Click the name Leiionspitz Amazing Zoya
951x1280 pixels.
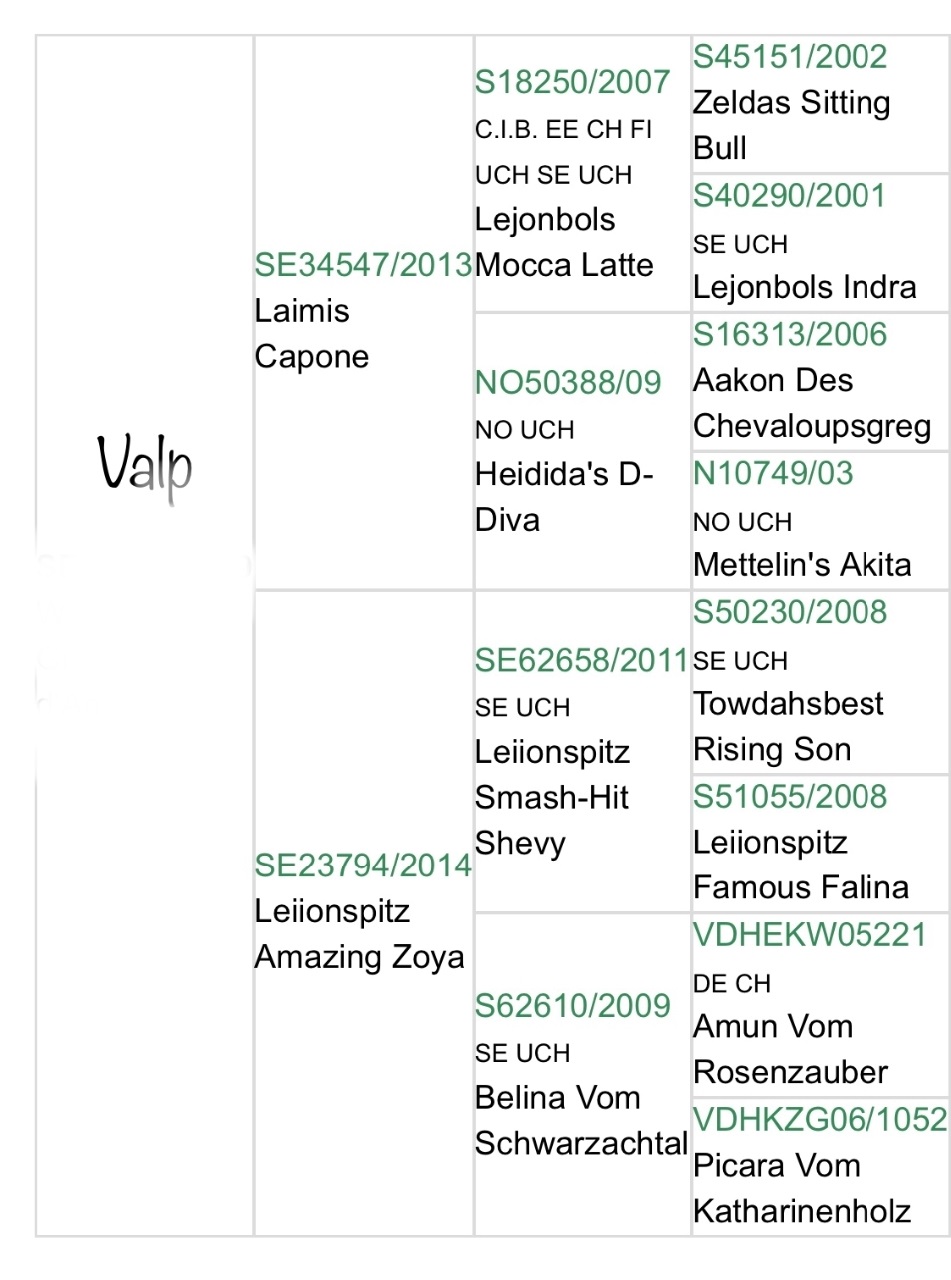(360, 934)
